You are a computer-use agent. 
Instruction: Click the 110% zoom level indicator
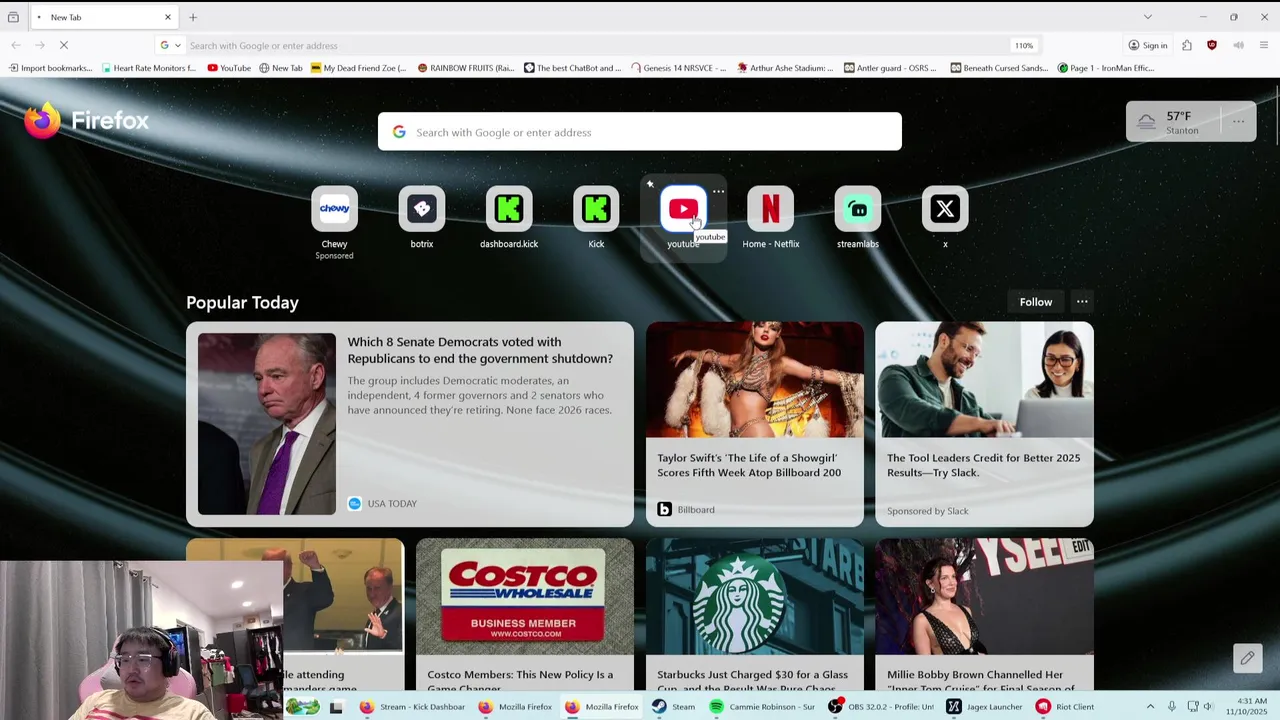tap(1024, 45)
